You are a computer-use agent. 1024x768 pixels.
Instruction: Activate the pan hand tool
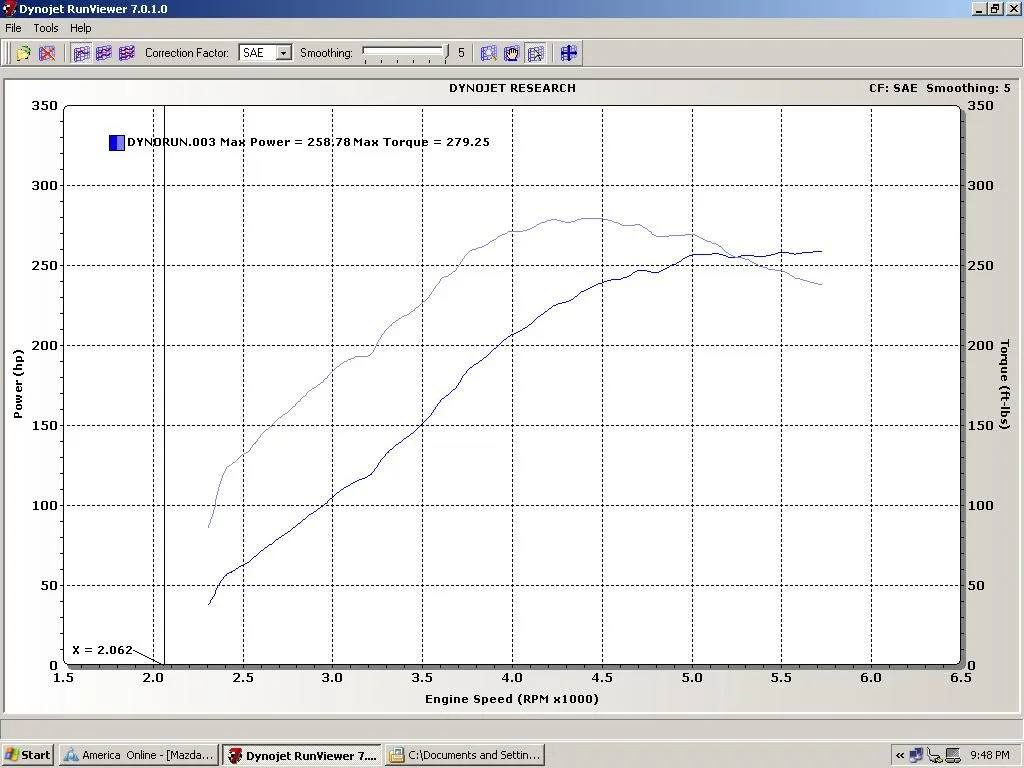point(511,53)
